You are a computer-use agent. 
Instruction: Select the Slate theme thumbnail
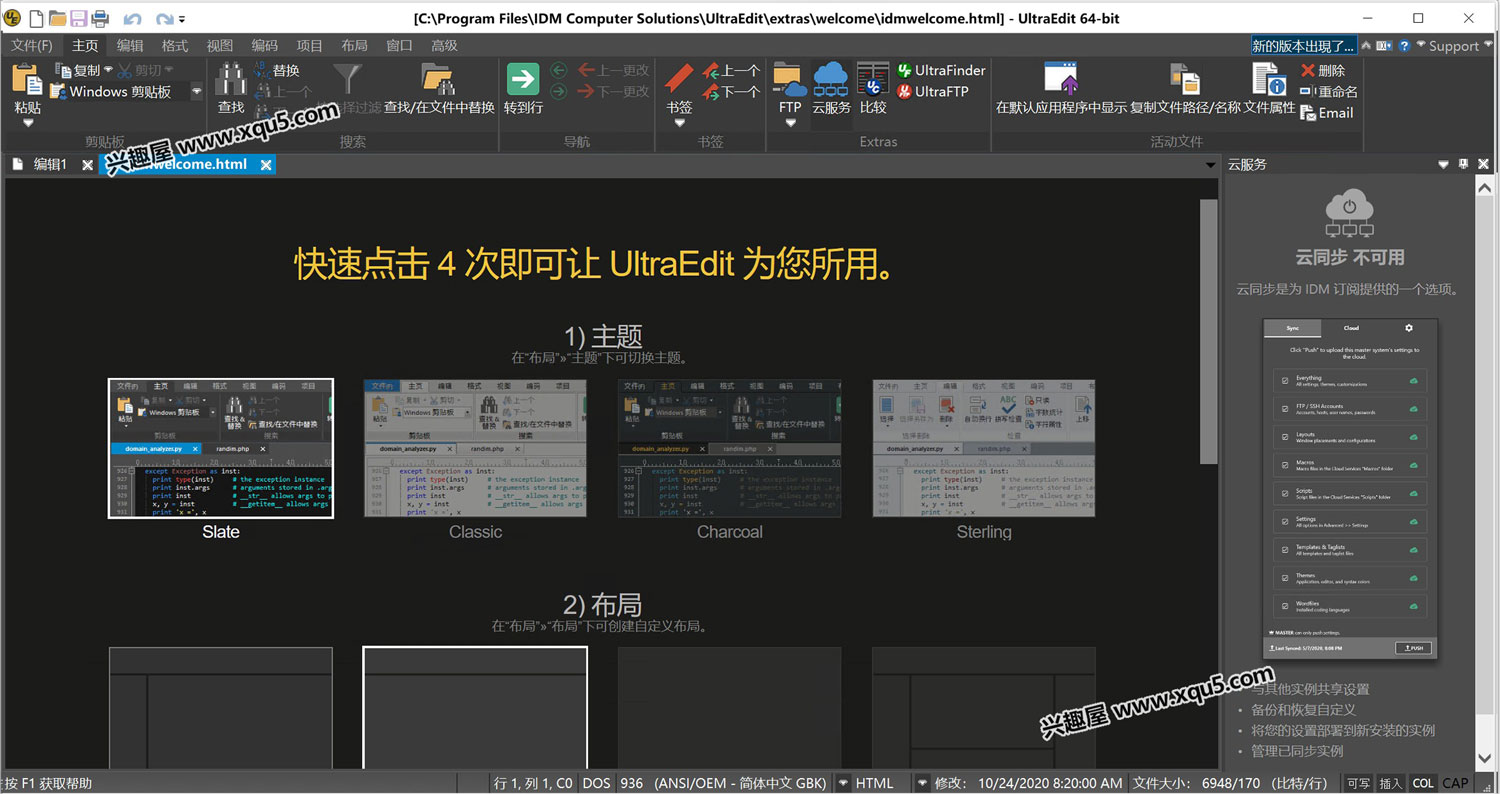click(221, 448)
